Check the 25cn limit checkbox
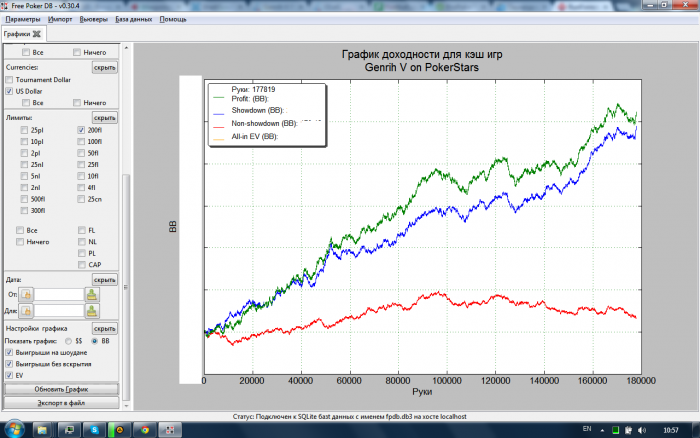 81,199
